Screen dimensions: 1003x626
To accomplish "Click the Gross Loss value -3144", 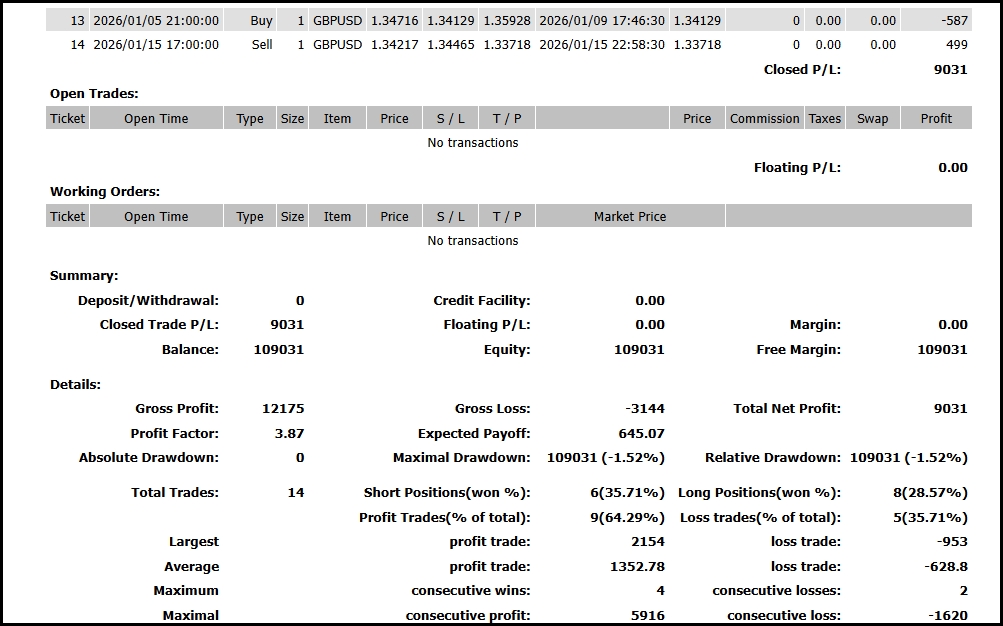I will point(642,408).
